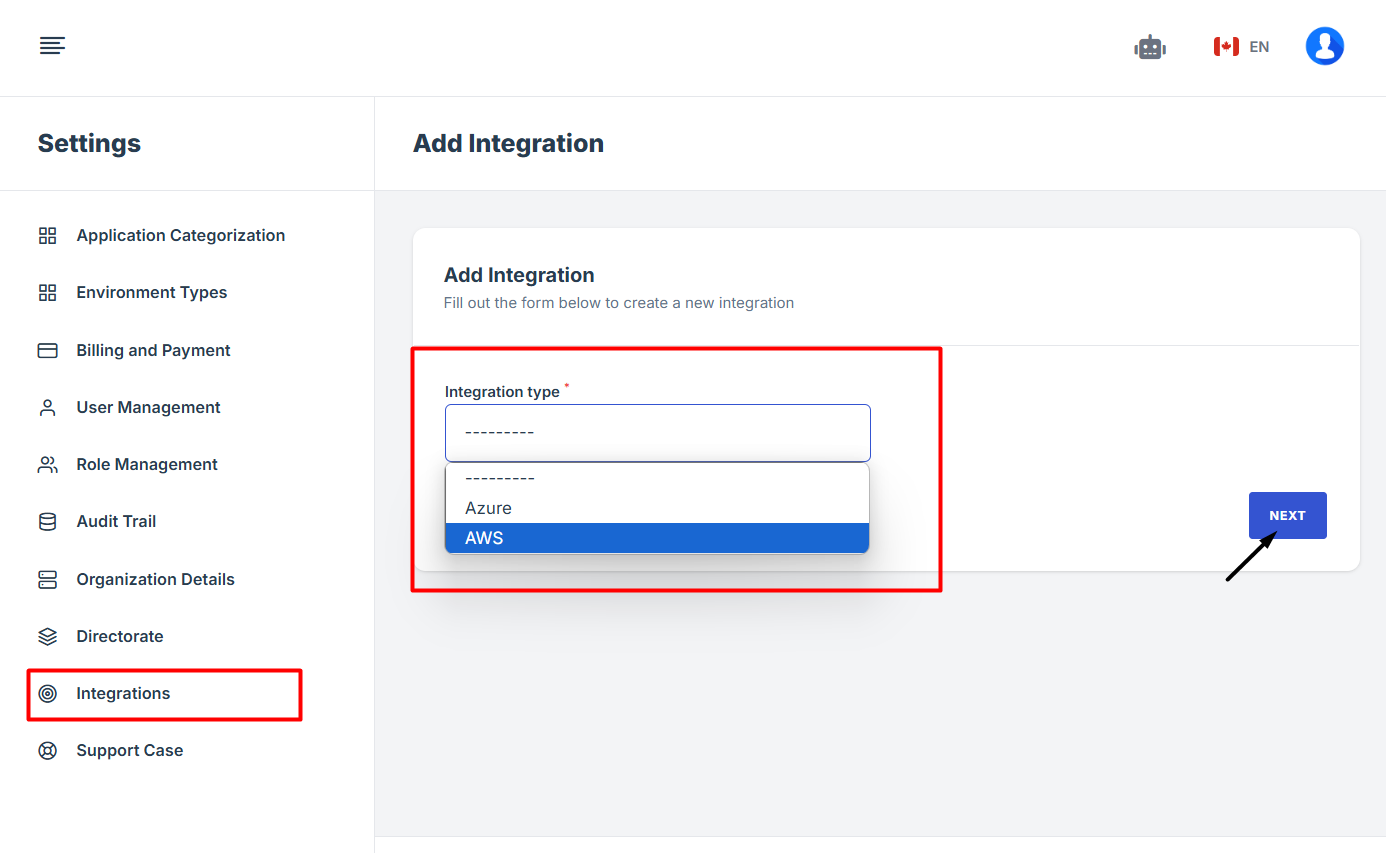Go to Role Management settings

click(x=146, y=465)
